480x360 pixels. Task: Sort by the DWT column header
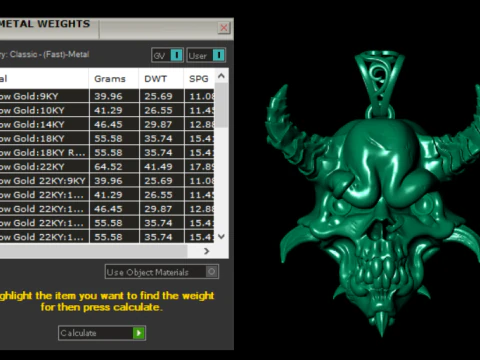pos(161,79)
